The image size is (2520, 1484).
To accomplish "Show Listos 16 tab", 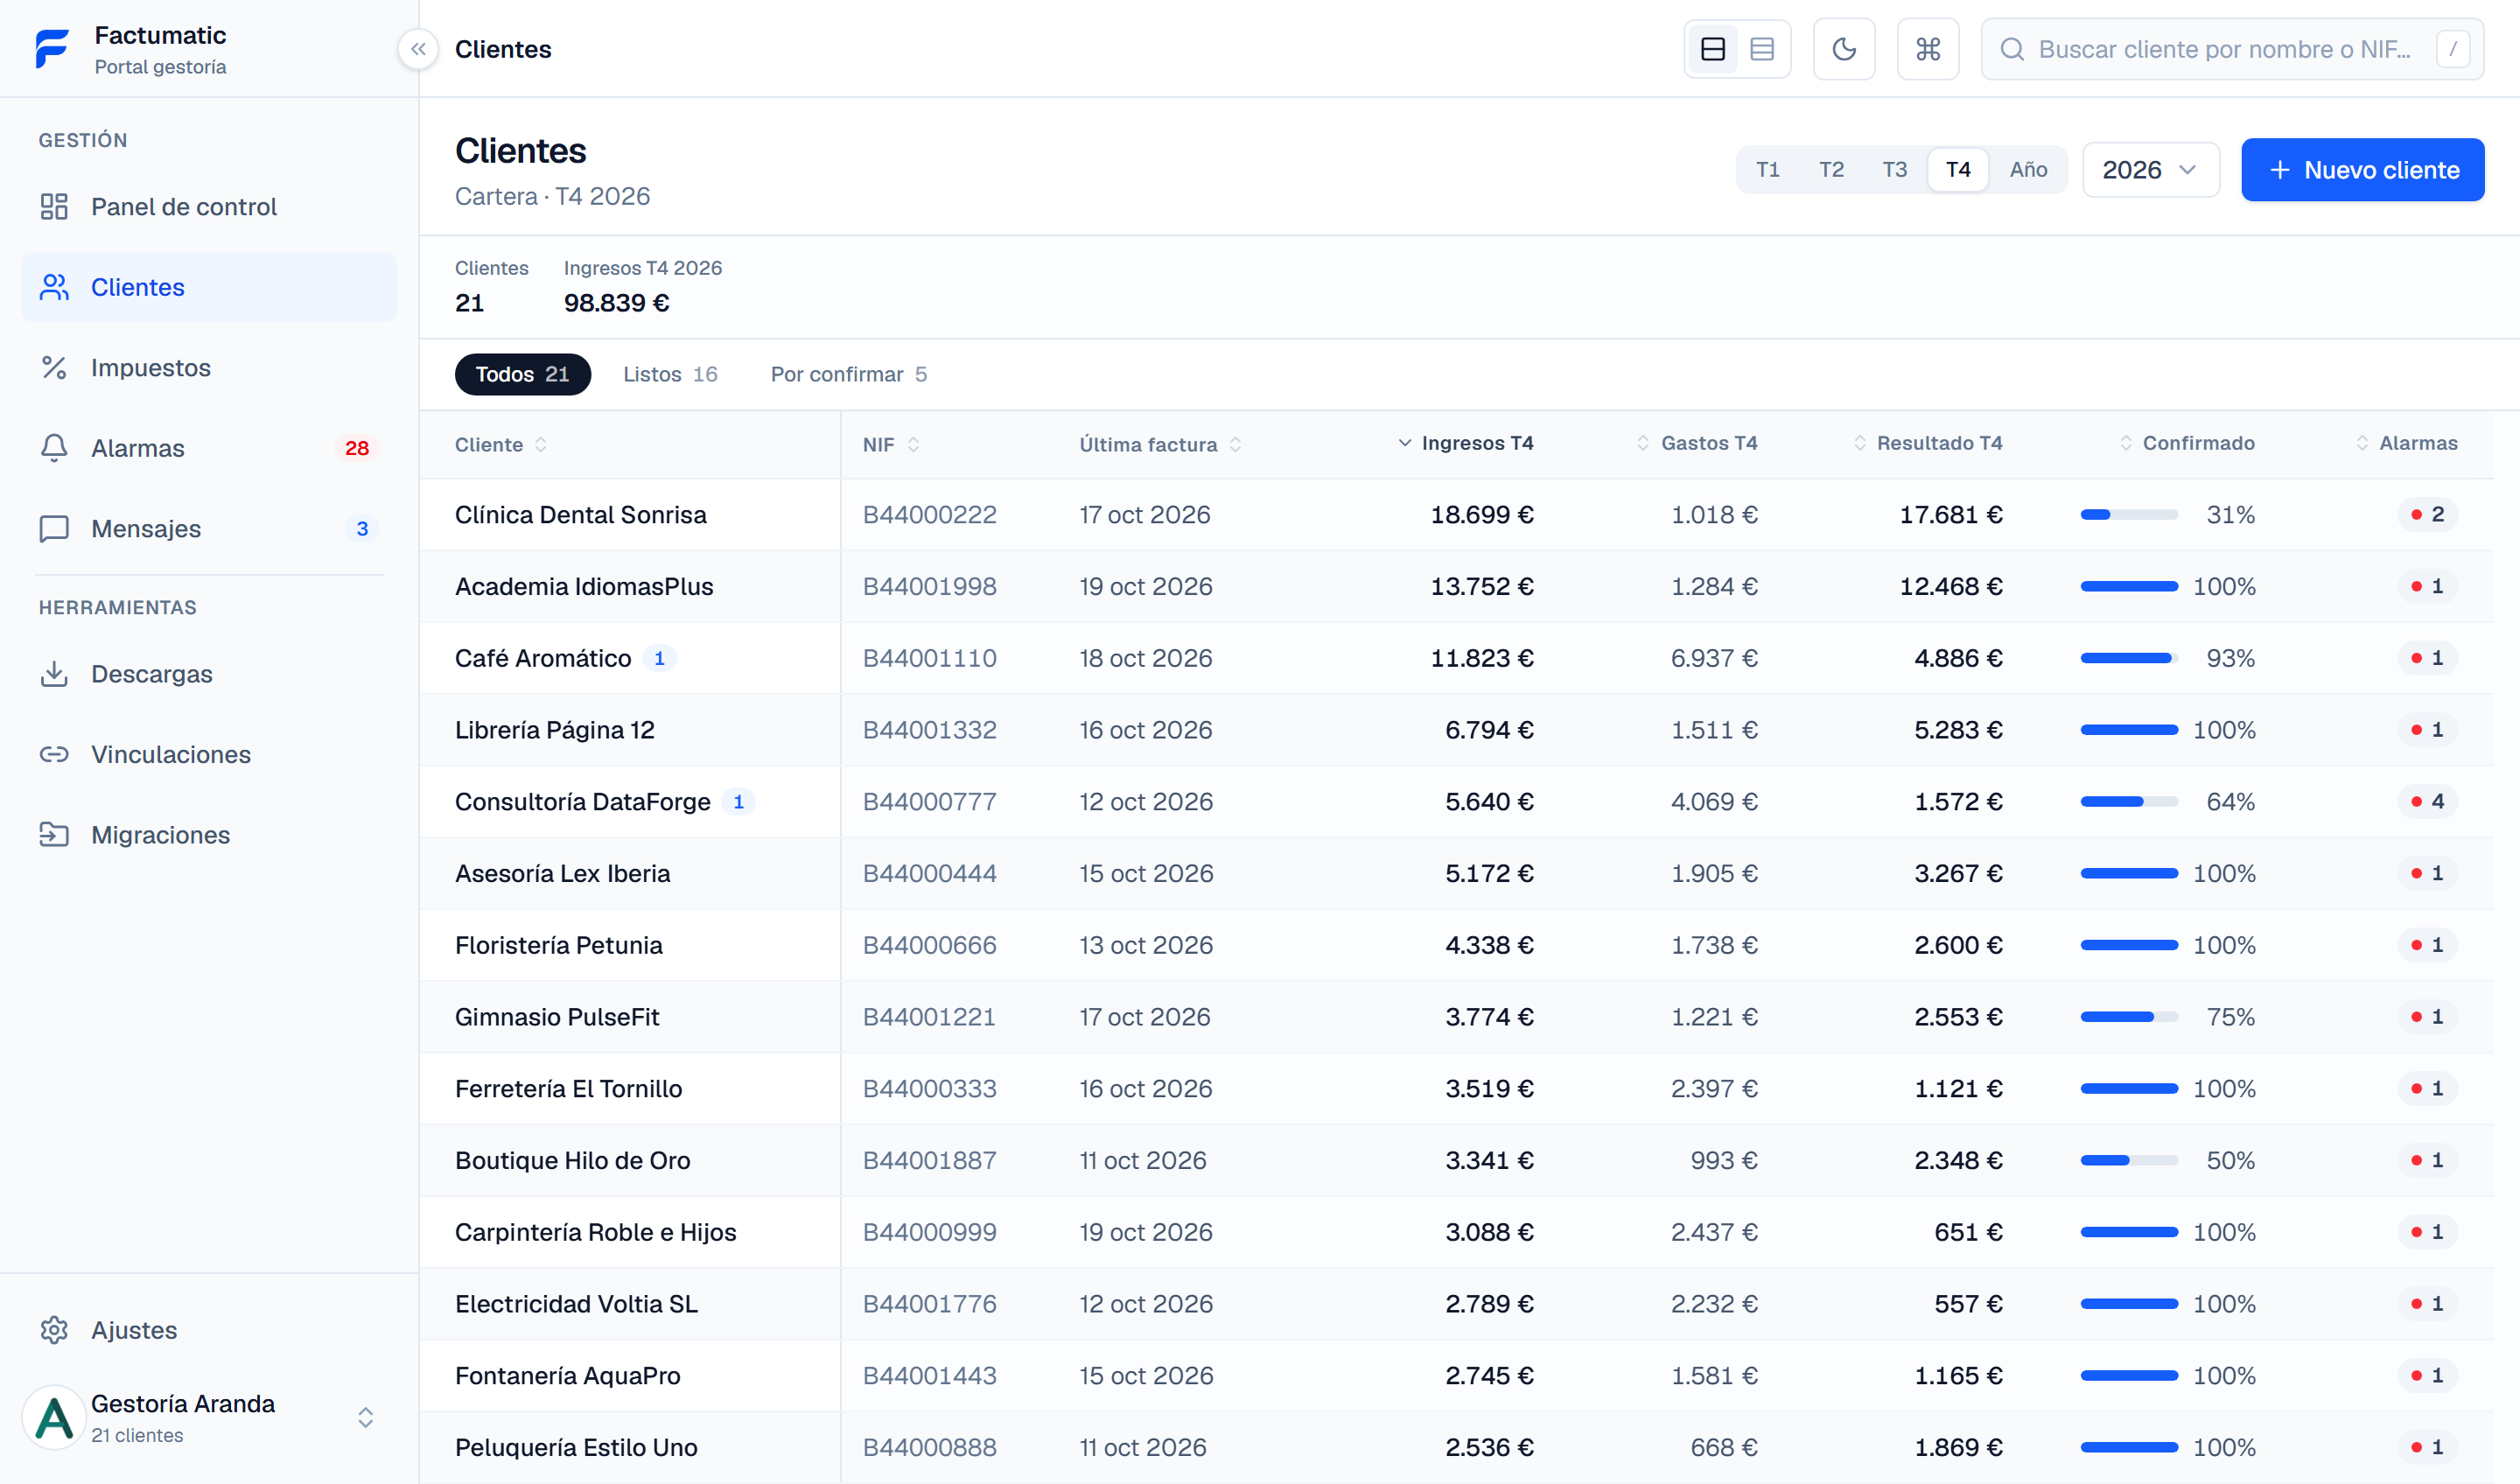I will pos(670,374).
